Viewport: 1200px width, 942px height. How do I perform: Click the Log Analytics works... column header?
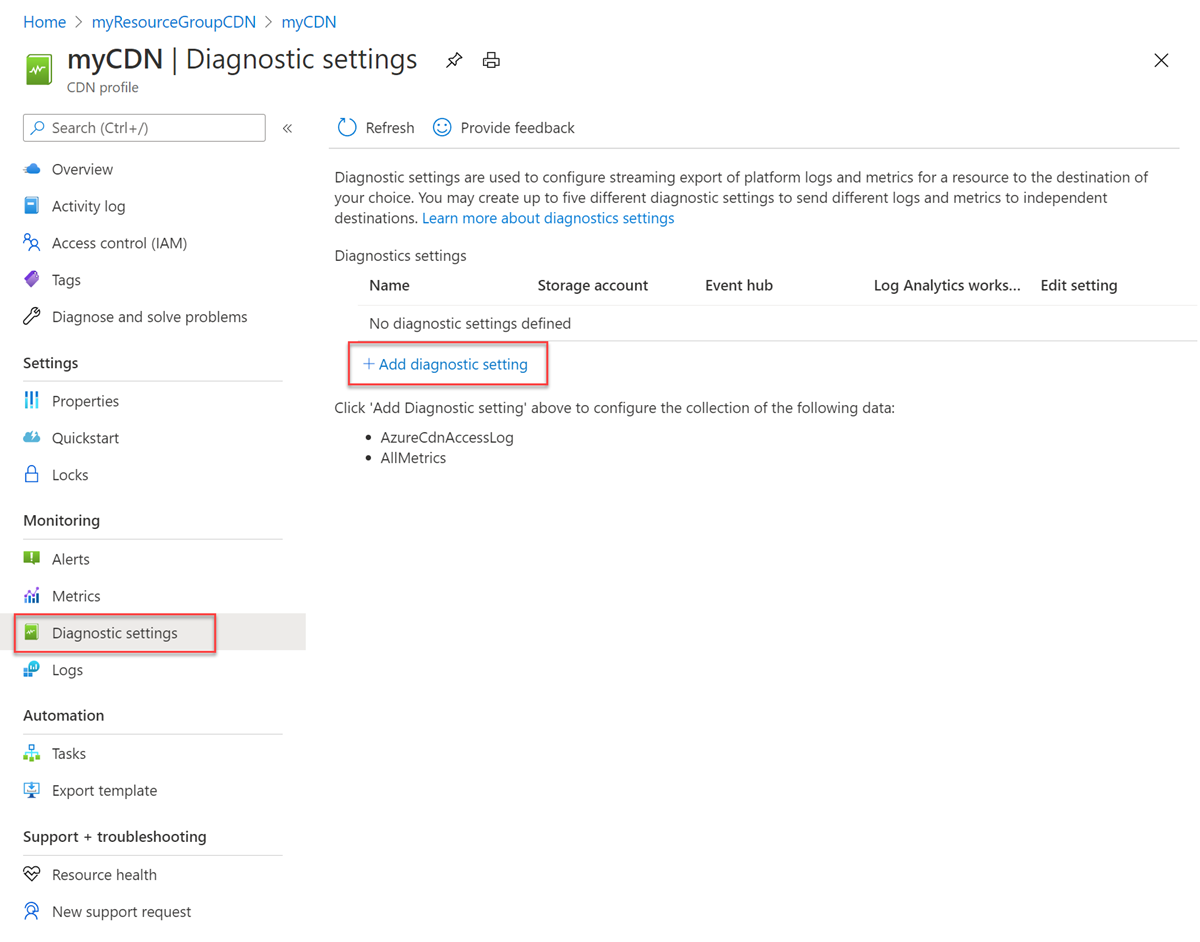point(947,286)
